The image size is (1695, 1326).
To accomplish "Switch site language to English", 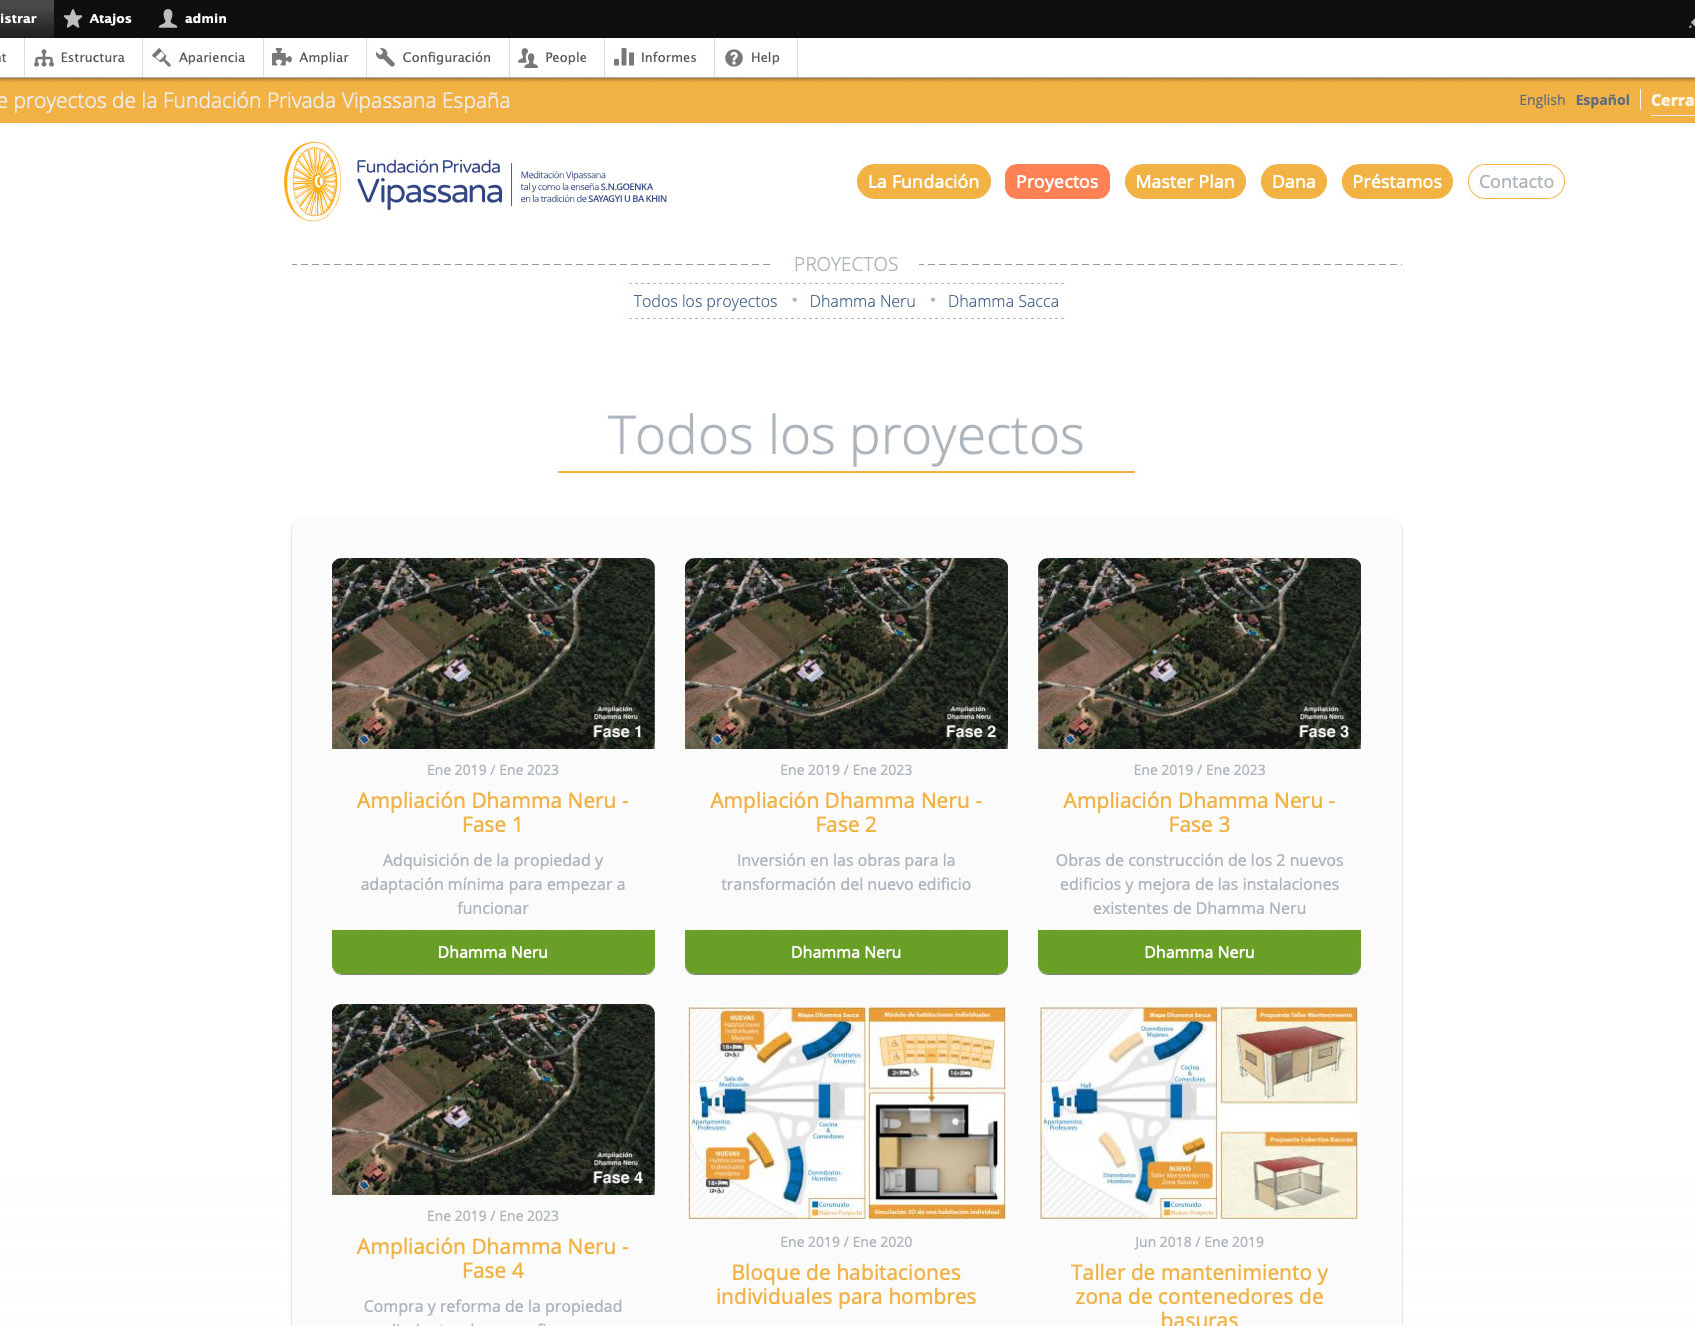I will tap(1541, 100).
